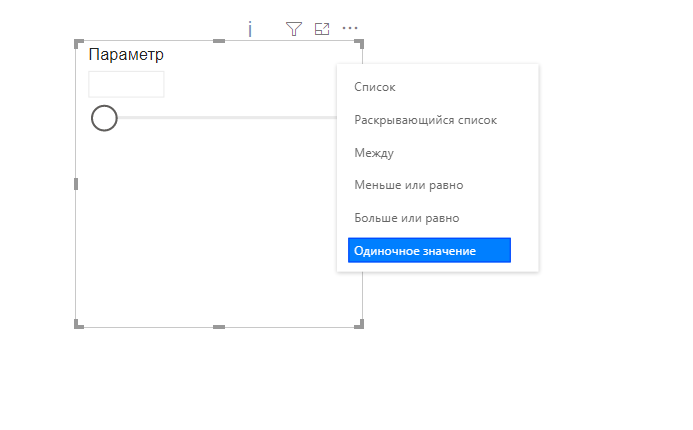Click the value input box under Параметр
693x430 pixels.
(x=126, y=84)
